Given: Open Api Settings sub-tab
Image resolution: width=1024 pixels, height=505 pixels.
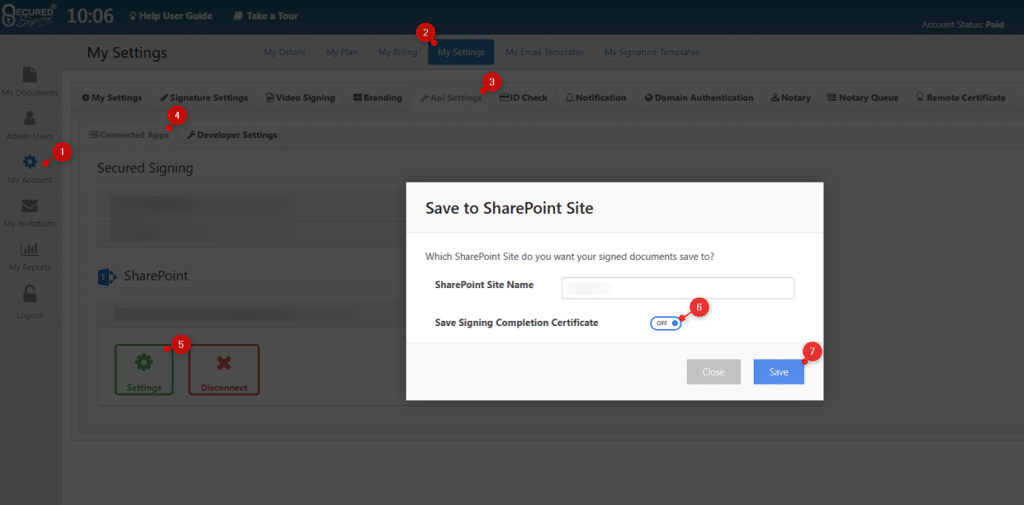Looking at the screenshot, I should tap(451, 98).
